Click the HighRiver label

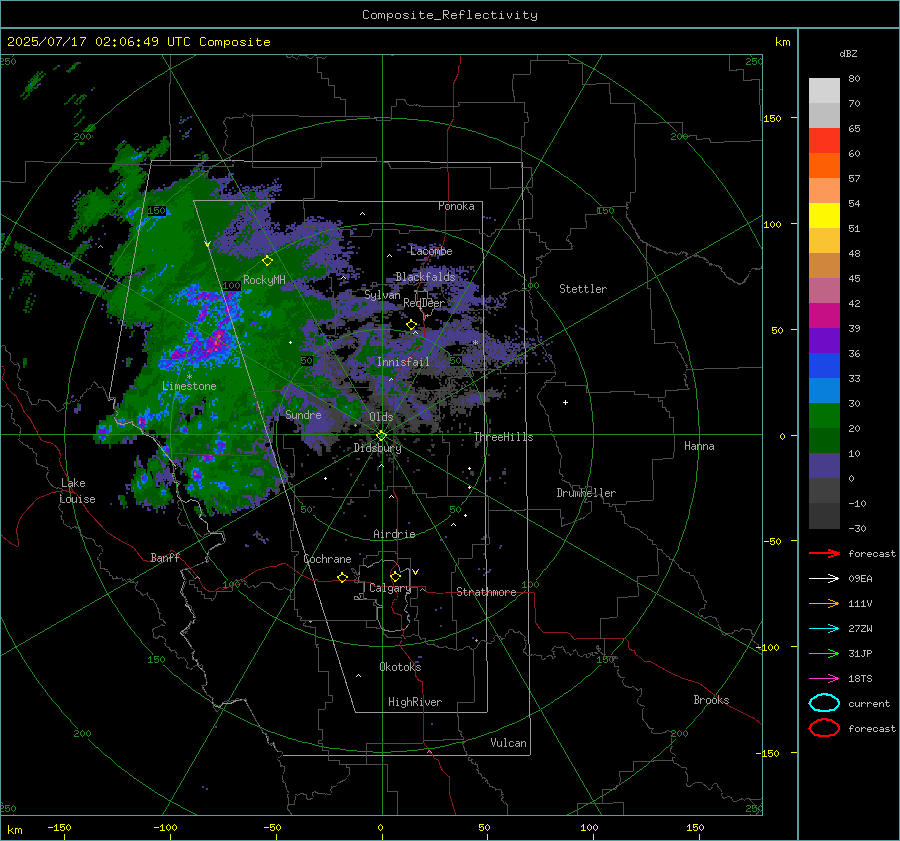tap(415, 702)
